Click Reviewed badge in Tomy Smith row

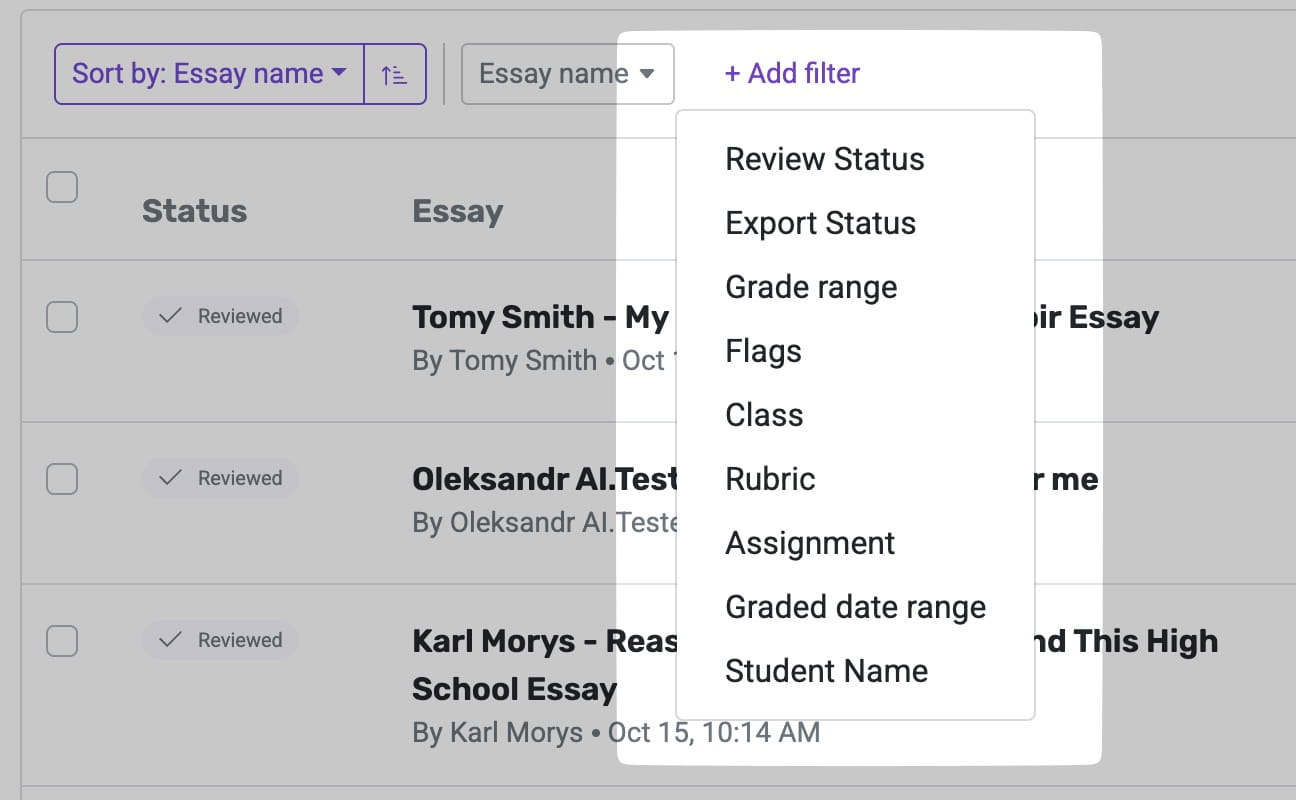(x=220, y=316)
